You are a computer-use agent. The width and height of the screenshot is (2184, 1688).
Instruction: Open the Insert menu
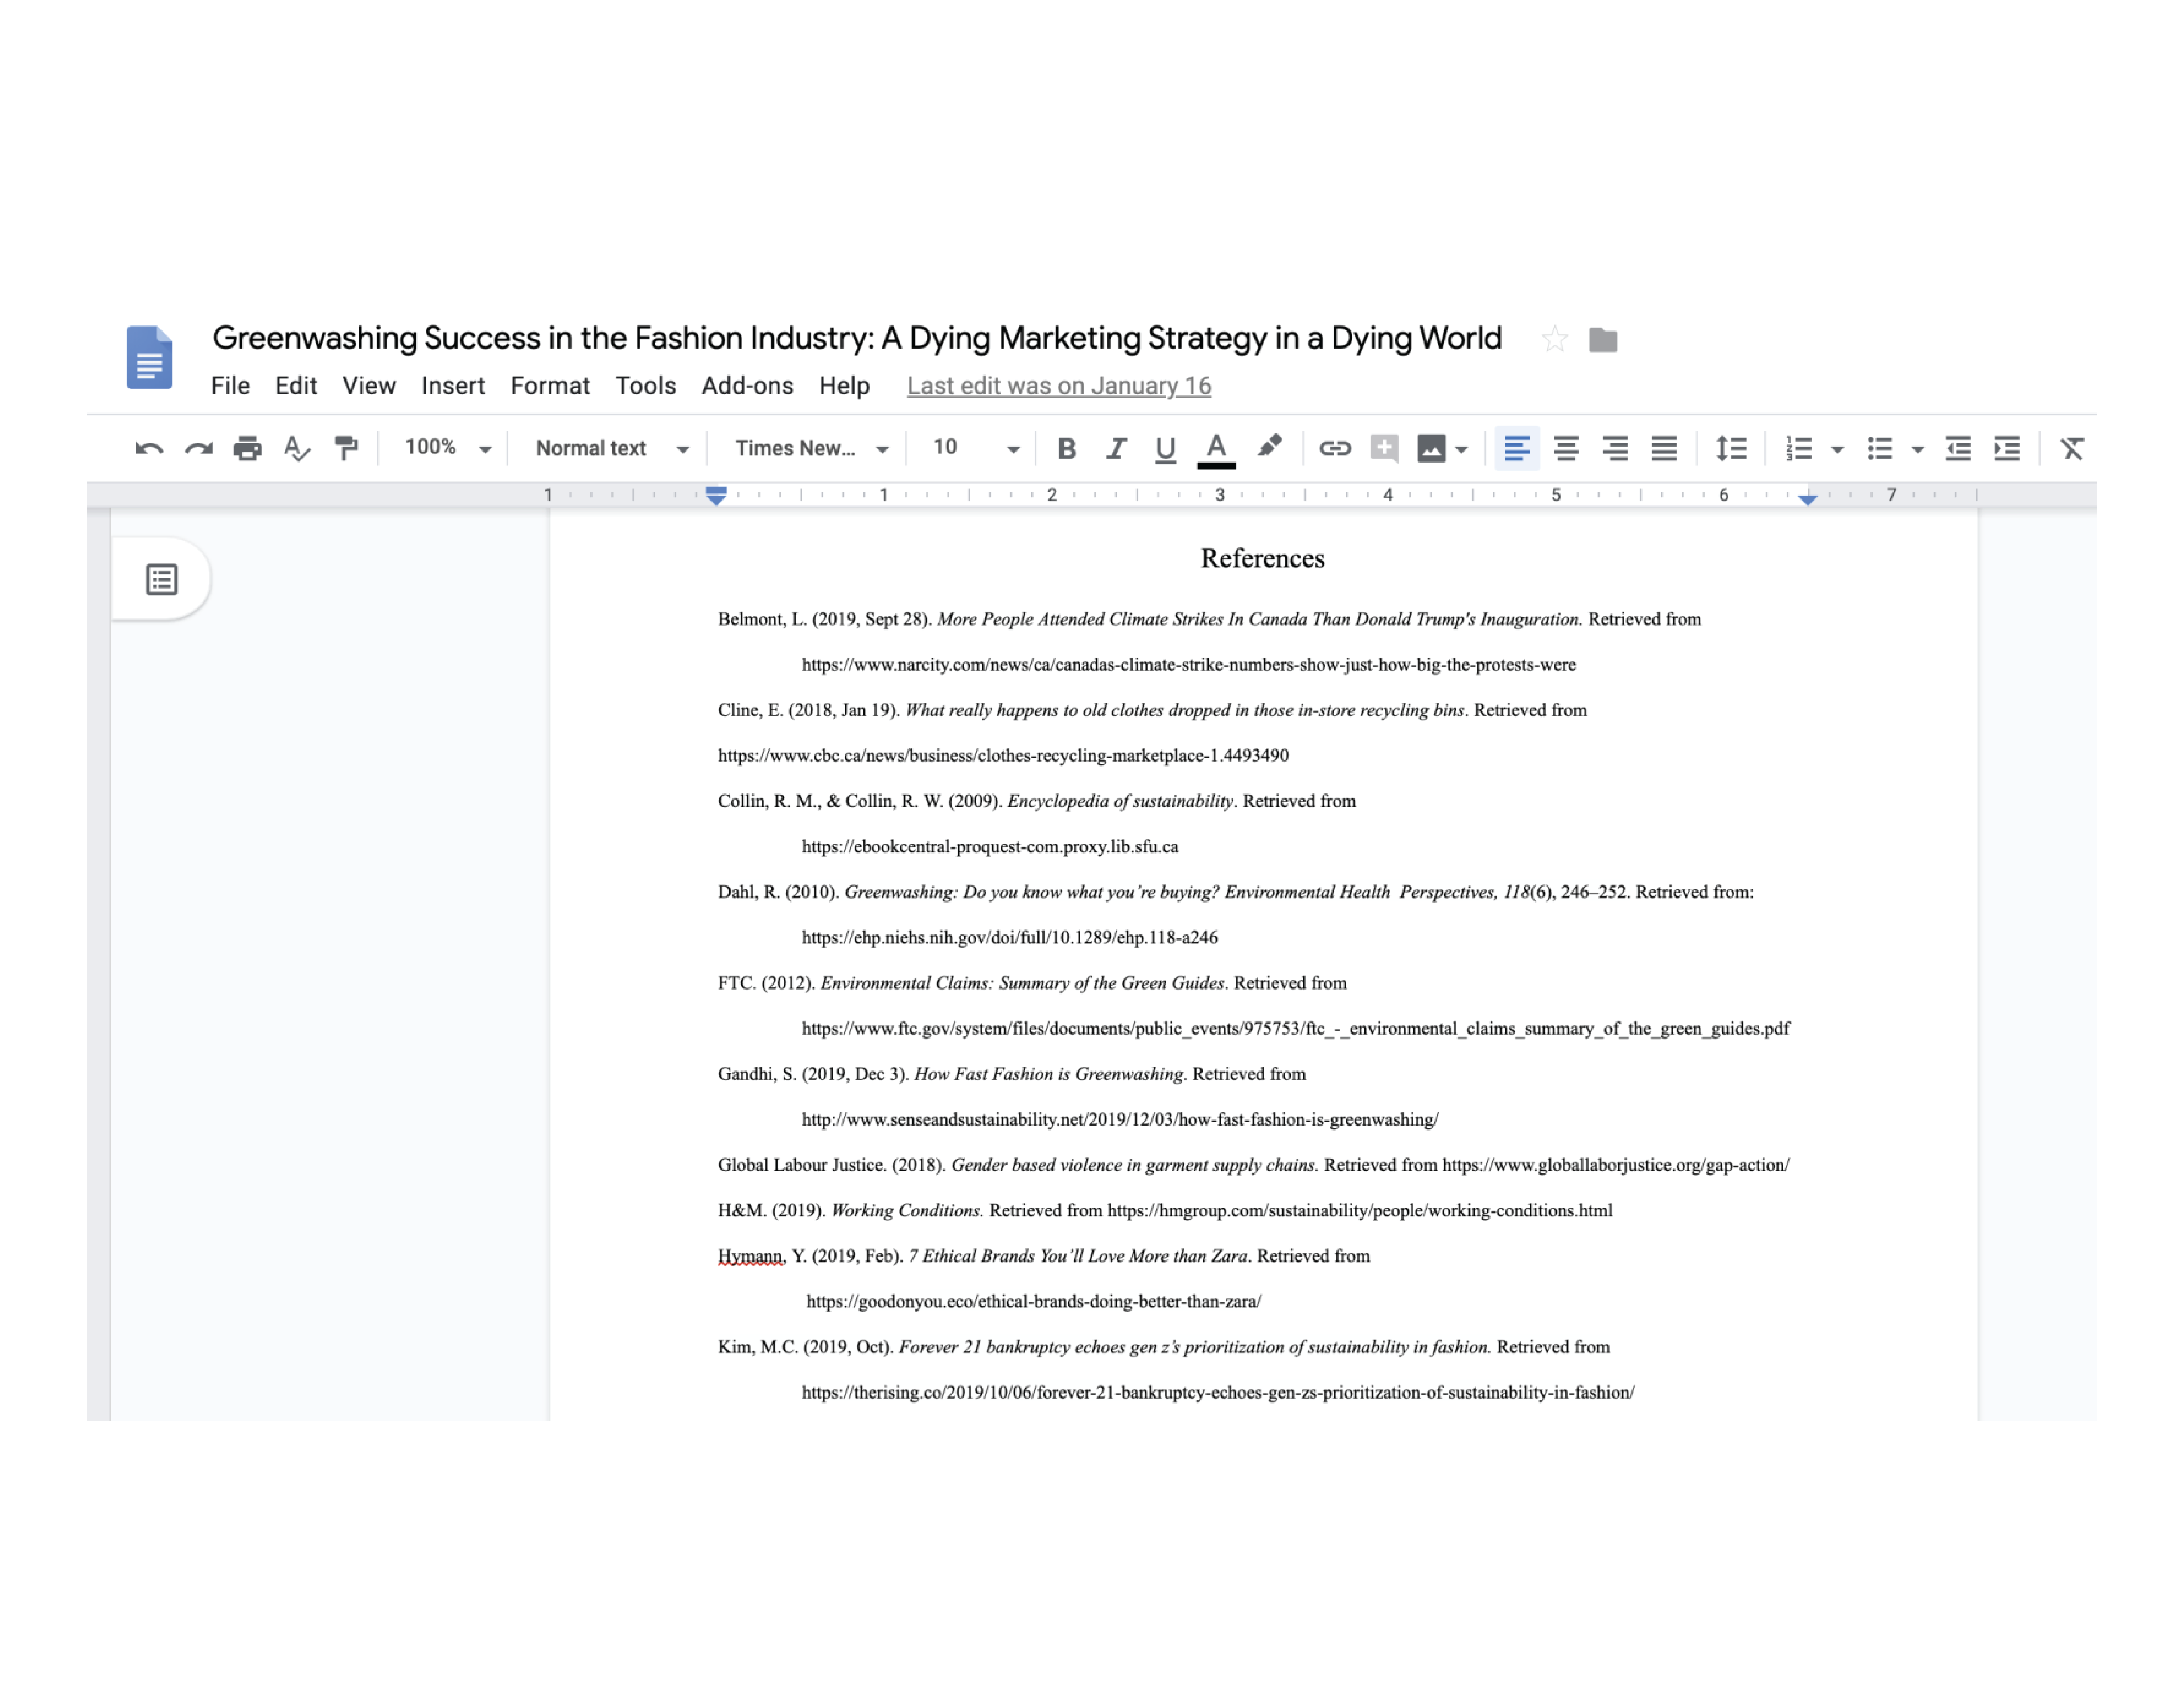[453, 386]
